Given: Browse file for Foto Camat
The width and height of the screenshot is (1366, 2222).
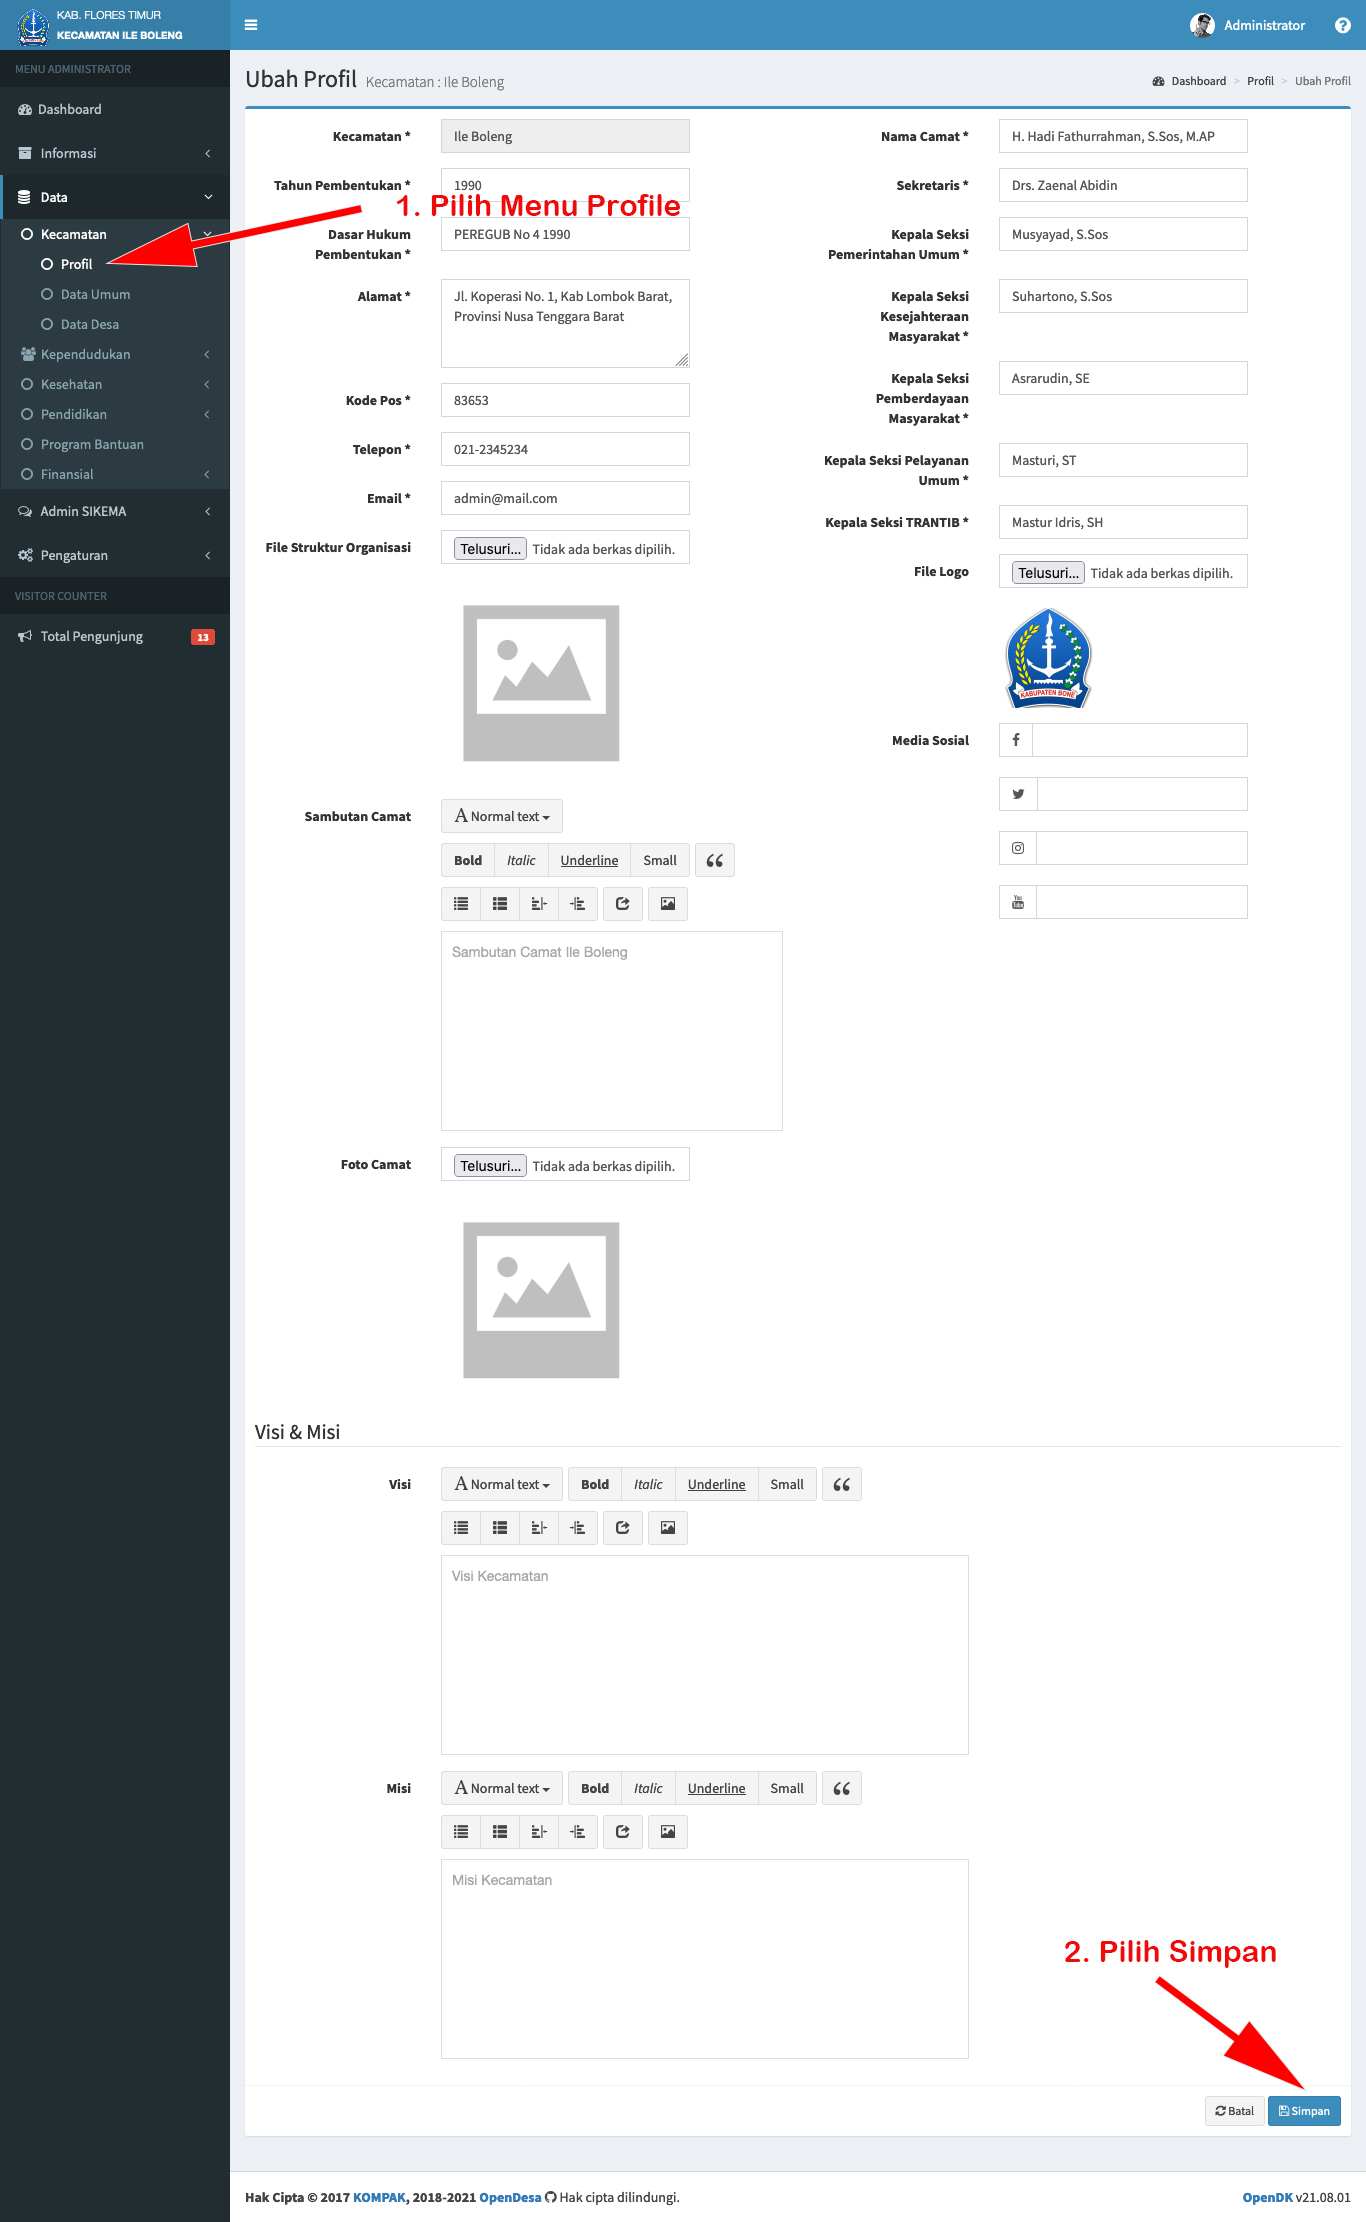Looking at the screenshot, I should 490,1166.
